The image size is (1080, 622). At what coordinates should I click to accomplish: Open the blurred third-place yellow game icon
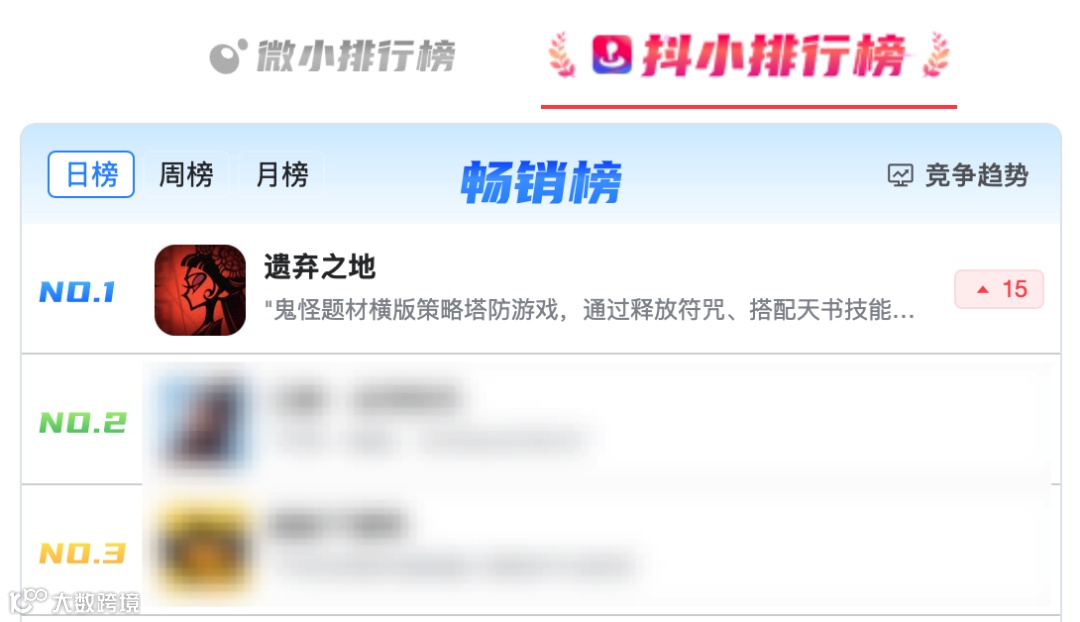pos(202,550)
